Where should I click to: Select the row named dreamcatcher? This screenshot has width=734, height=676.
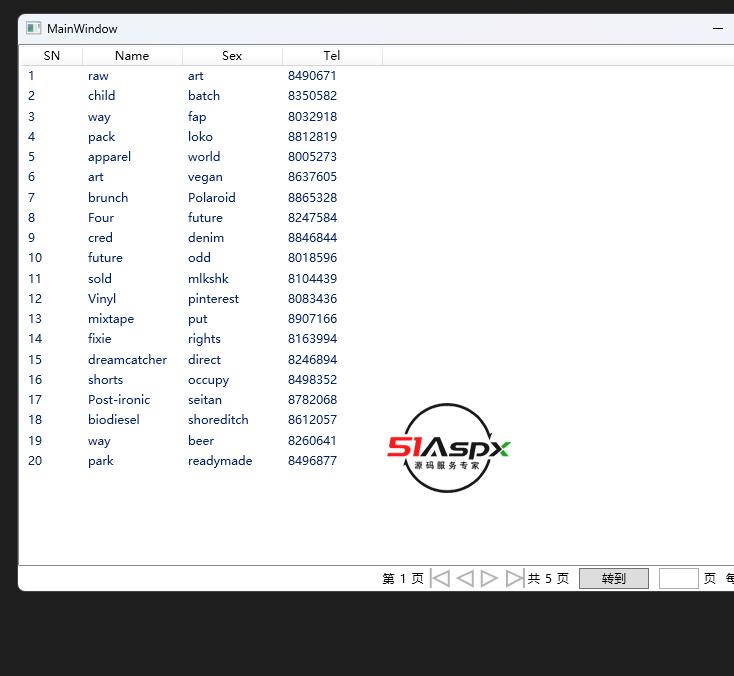point(127,359)
